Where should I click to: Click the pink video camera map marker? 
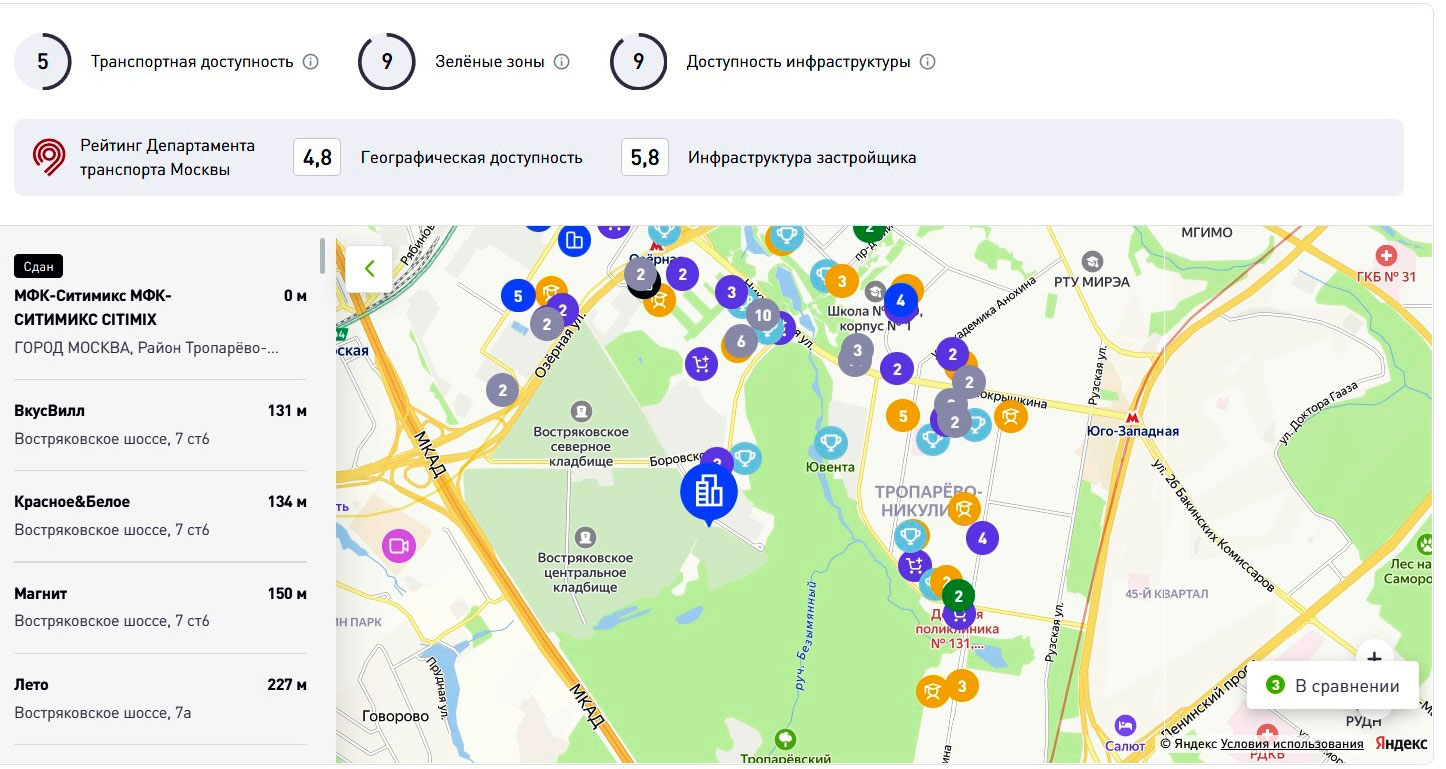[398, 546]
